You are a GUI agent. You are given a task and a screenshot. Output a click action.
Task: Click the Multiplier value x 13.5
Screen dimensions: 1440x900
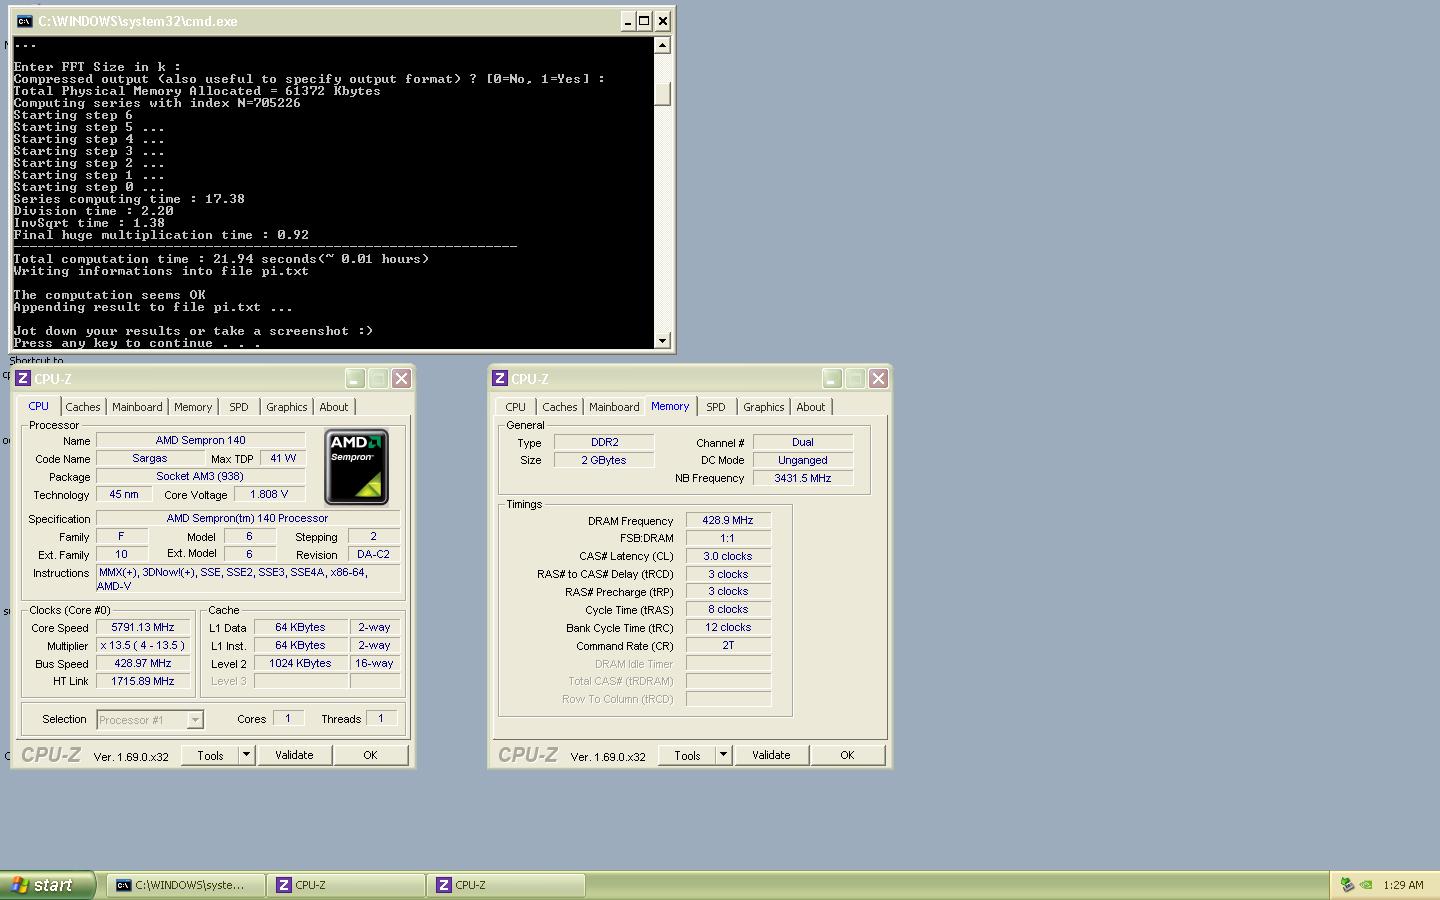point(143,646)
